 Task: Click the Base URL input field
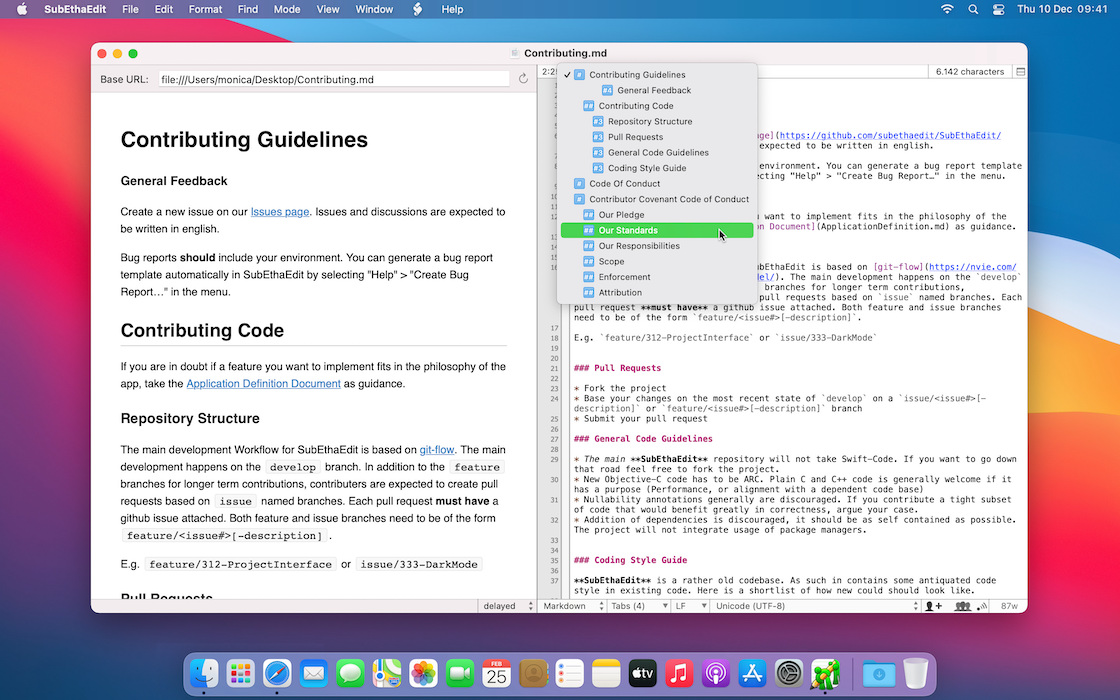click(333, 79)
